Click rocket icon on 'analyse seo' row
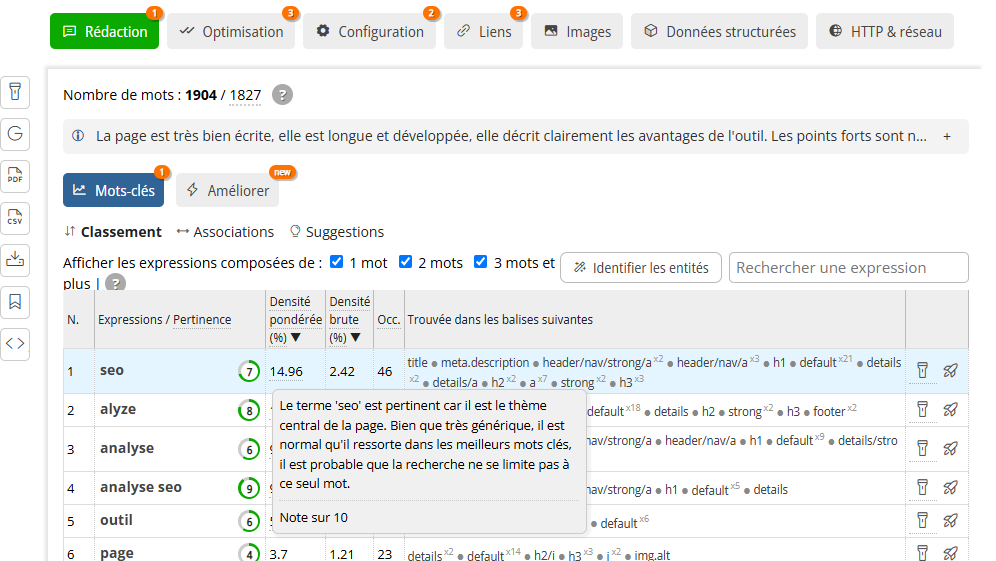Viewport: 996px width, 561px height. pos(950,487)
